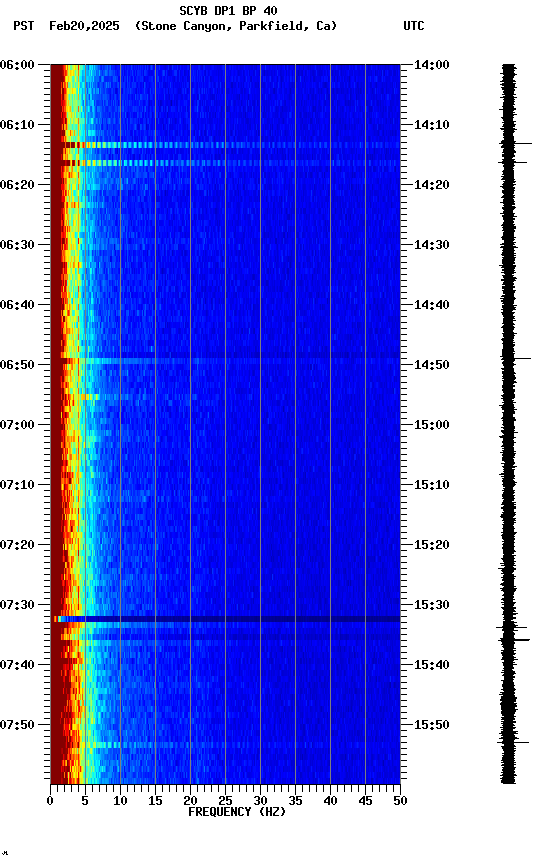The width and height of the screenshot is (552, 864).
Task: Click the title text 'SCYB DP1 BP 40'
Action: coord(228,10)
